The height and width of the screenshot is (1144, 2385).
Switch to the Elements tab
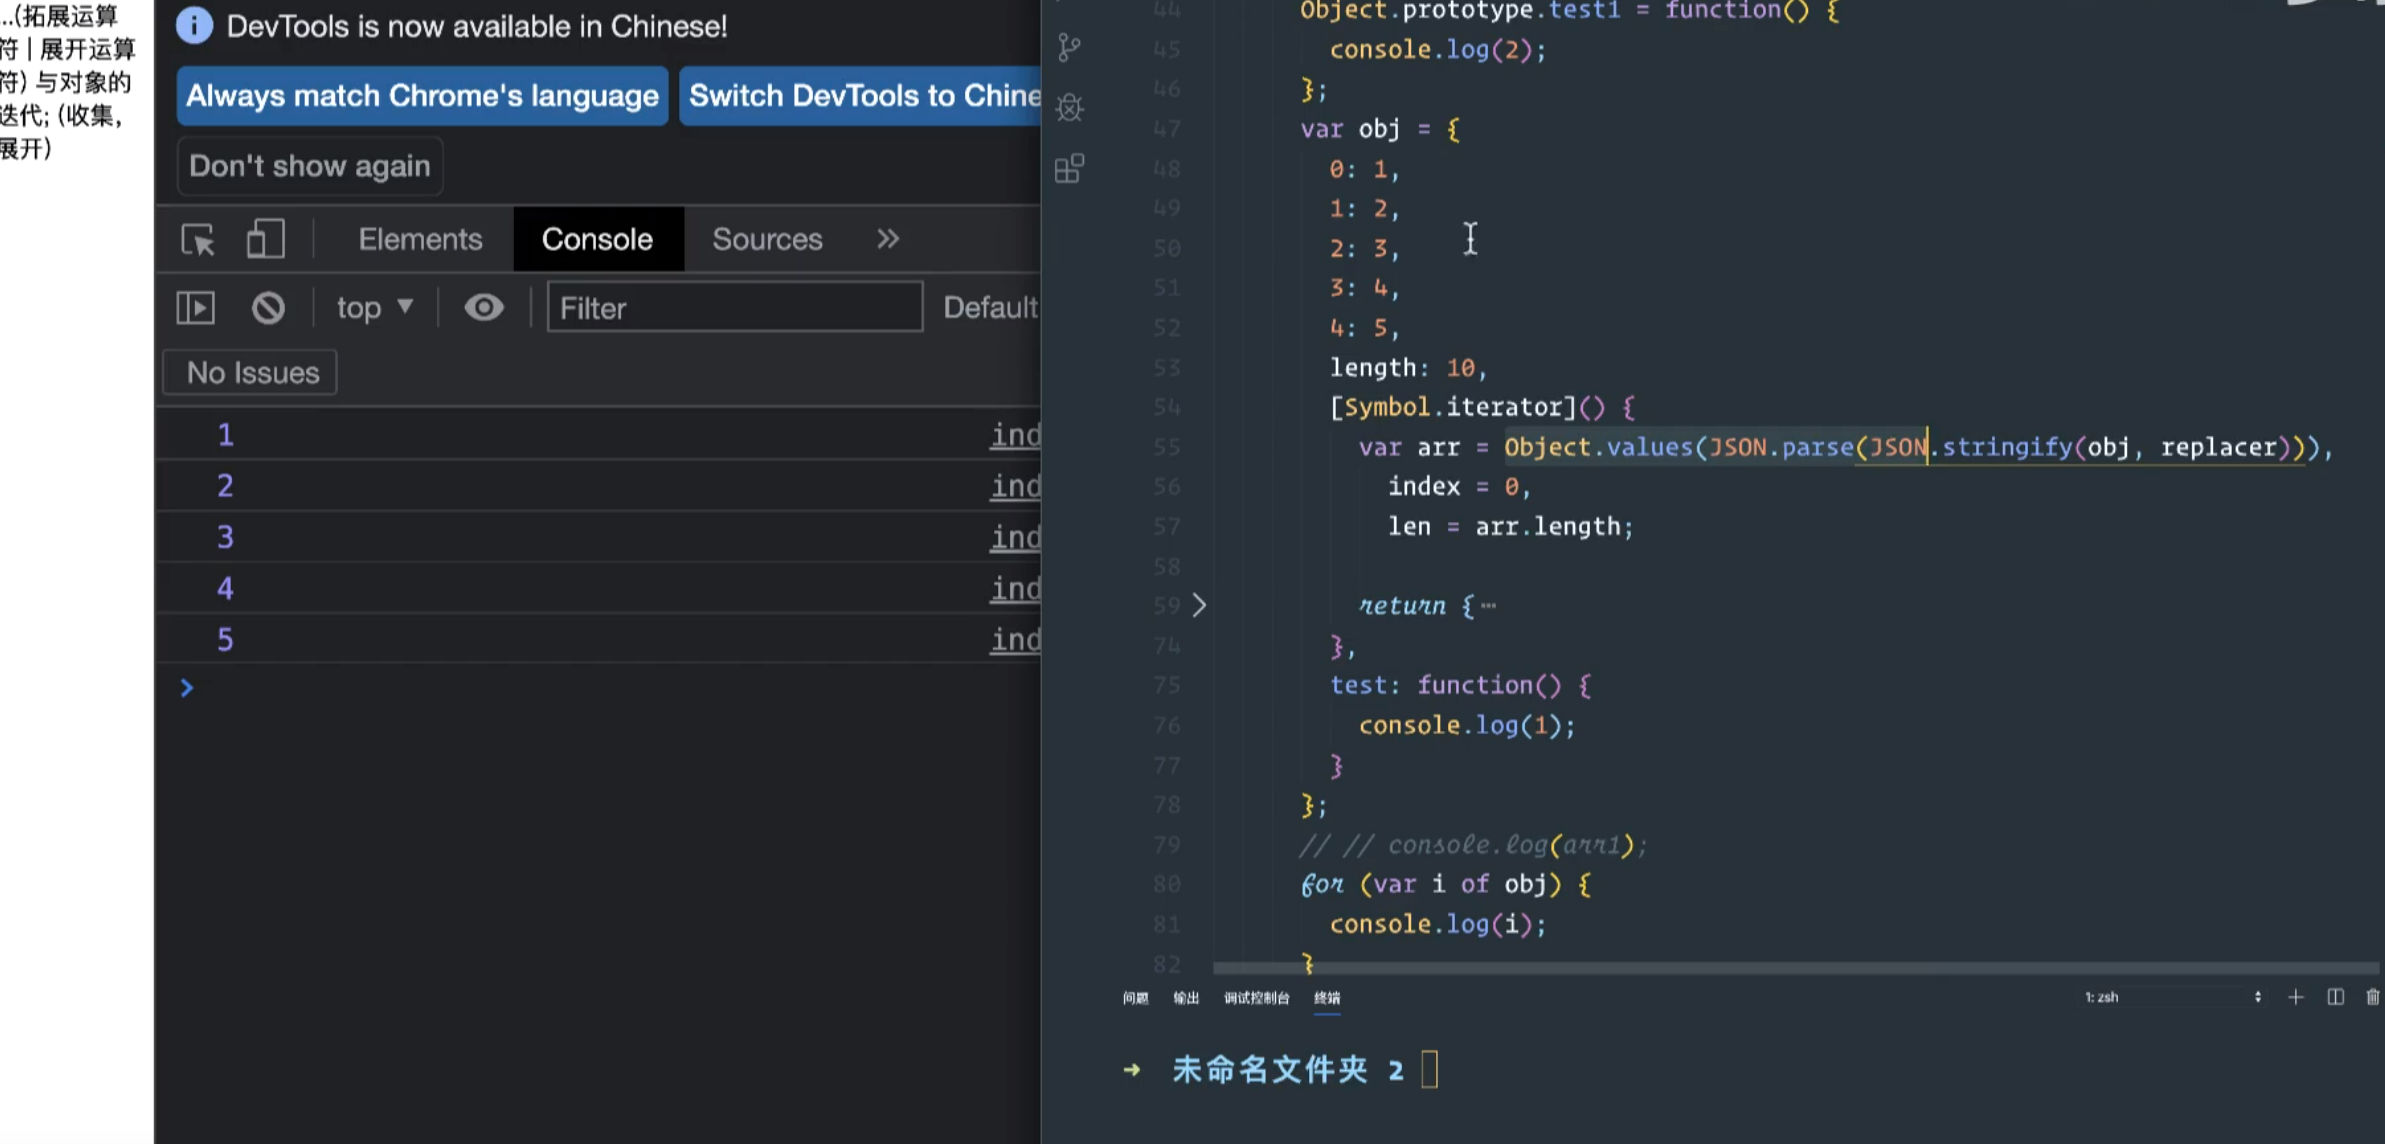point(420,239)
